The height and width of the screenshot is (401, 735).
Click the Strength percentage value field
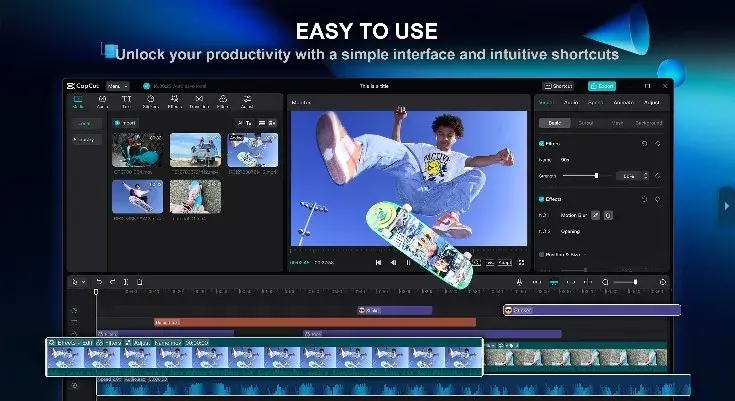(629, 176)
